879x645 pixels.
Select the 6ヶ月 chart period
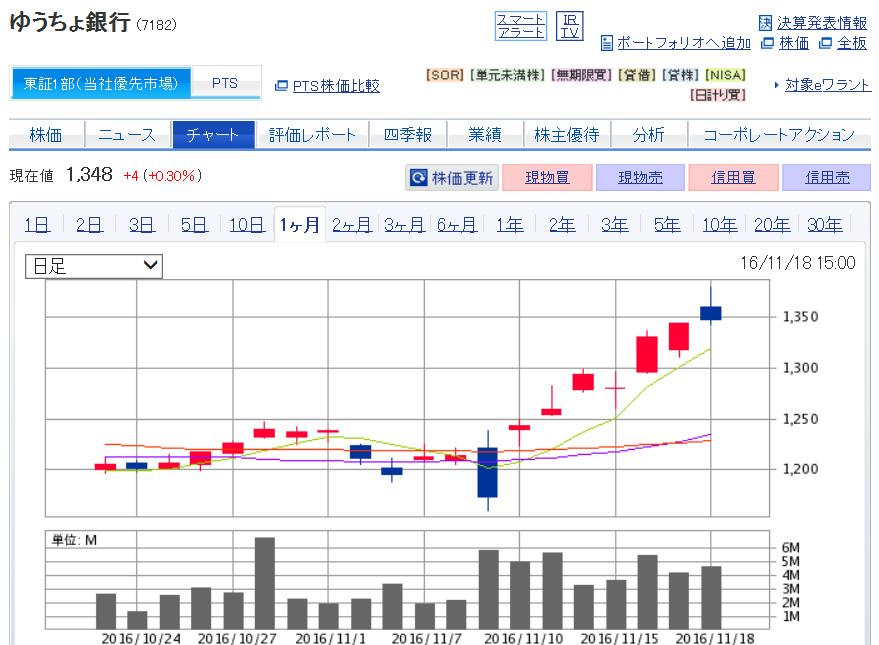coord(457,225)
